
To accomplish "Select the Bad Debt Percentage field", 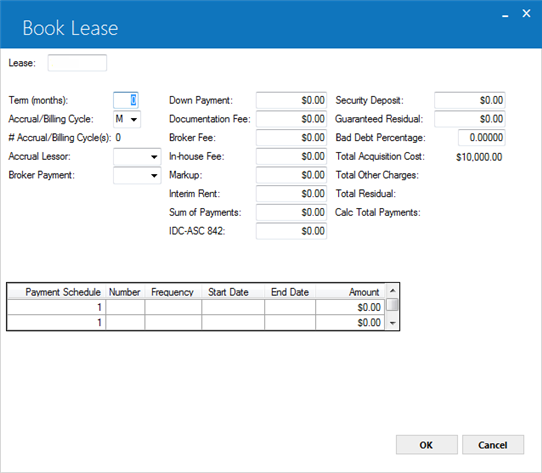I will point(481,138).
